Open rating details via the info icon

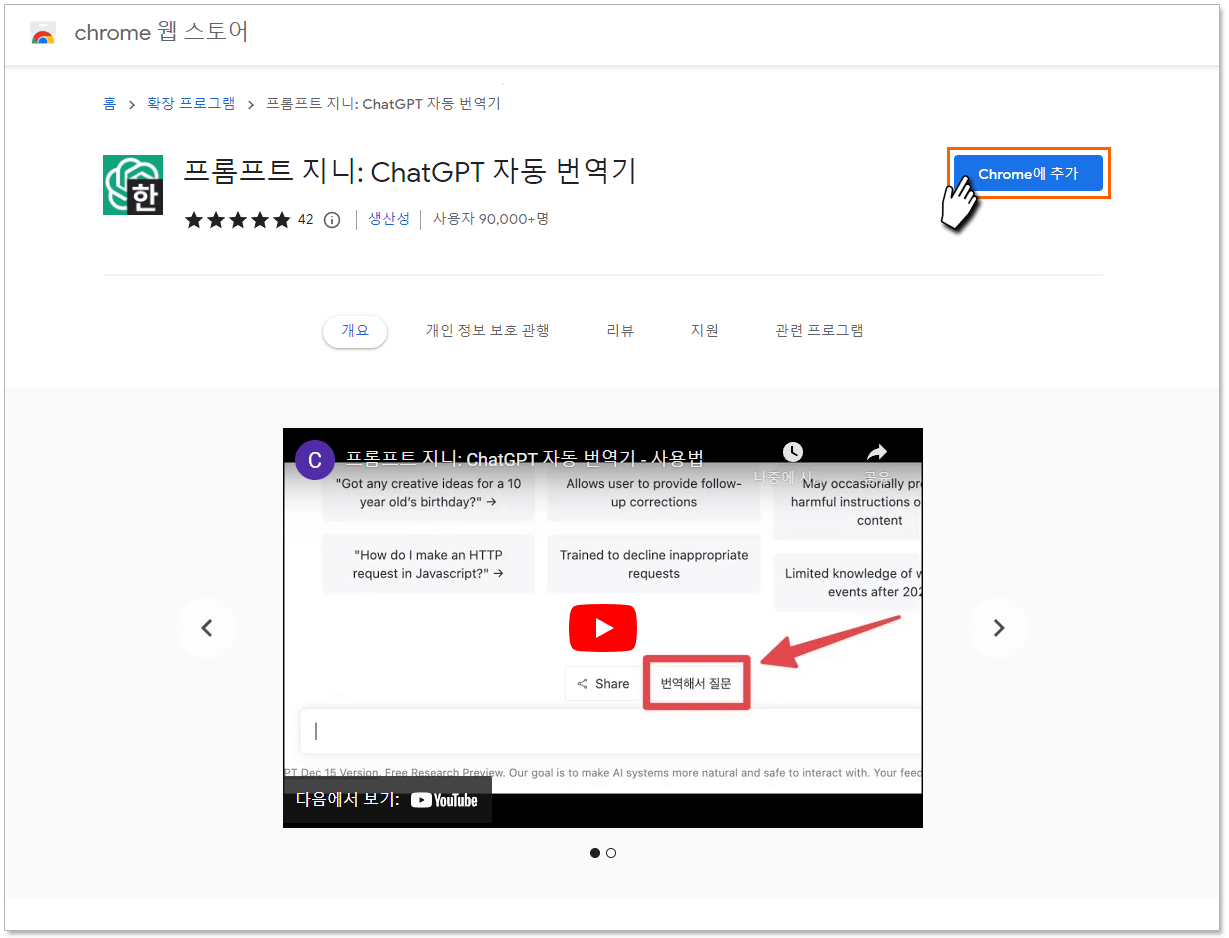(x=331, y=219)
